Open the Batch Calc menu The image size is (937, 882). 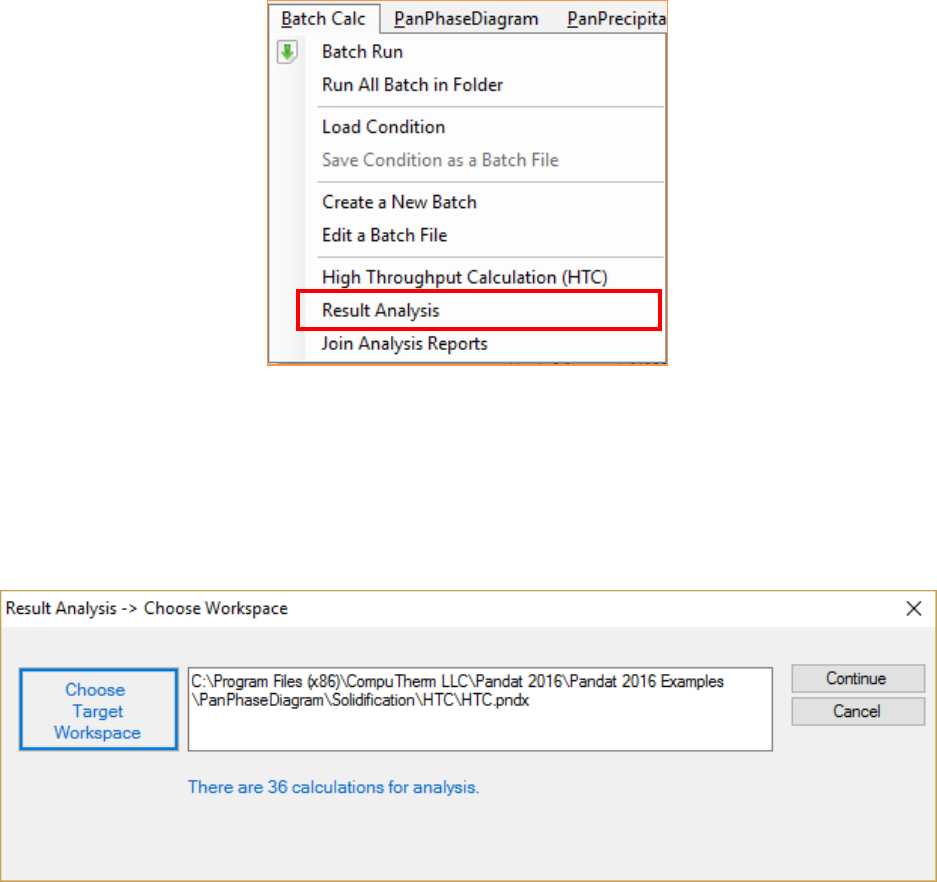tap(323, 19)
